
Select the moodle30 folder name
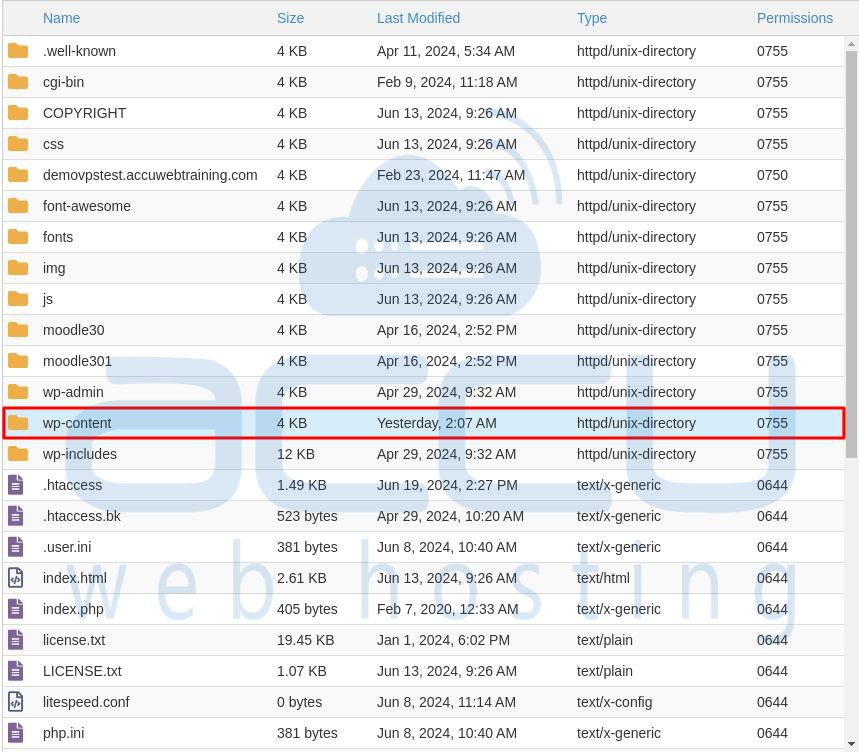[x=73, y=330]
